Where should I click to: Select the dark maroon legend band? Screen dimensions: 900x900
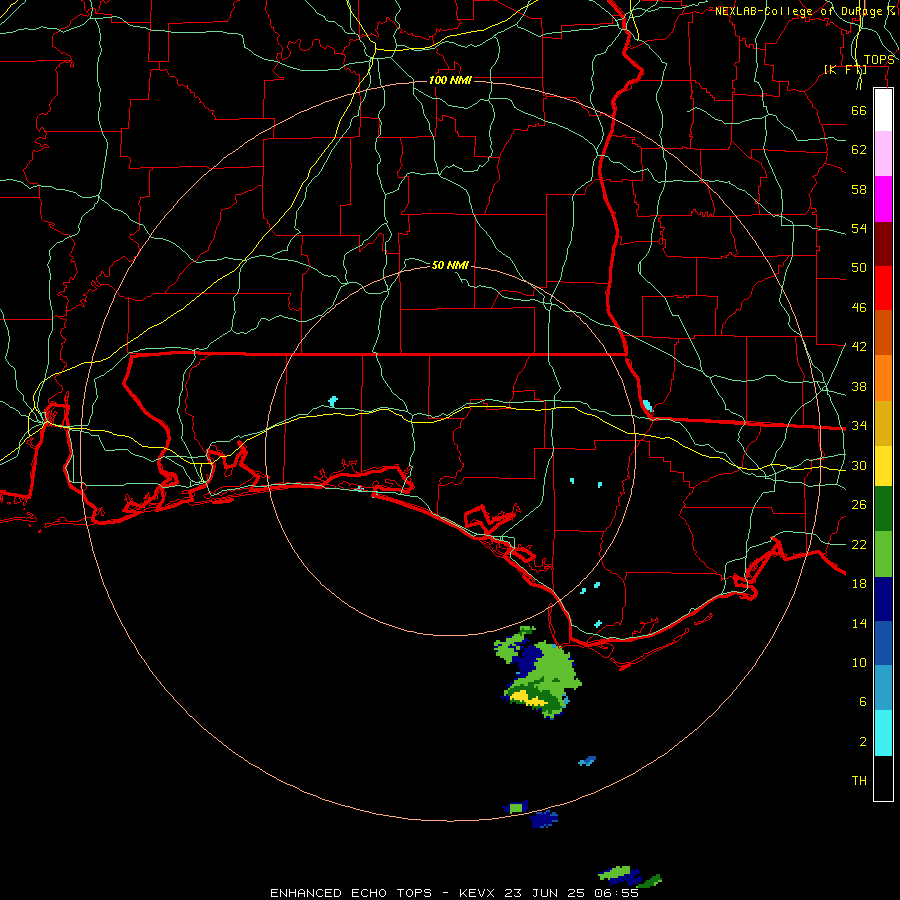tap(883, 244)
